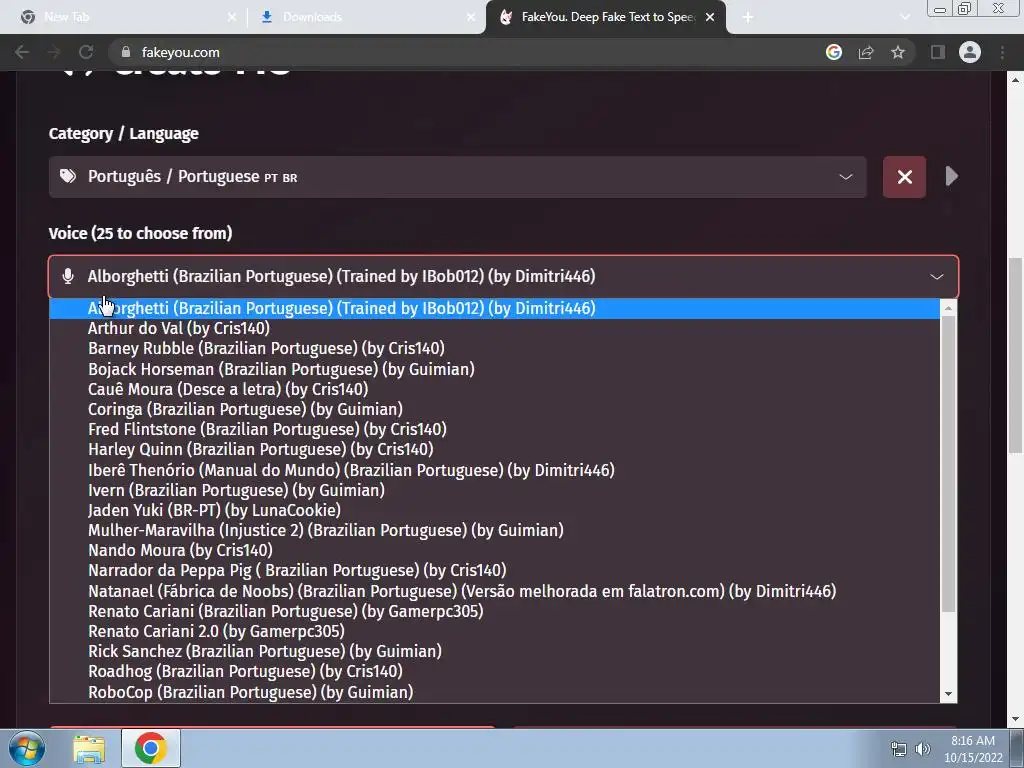
Task: Select Alborghetti highlighted voice option
Action: point(494,308)
